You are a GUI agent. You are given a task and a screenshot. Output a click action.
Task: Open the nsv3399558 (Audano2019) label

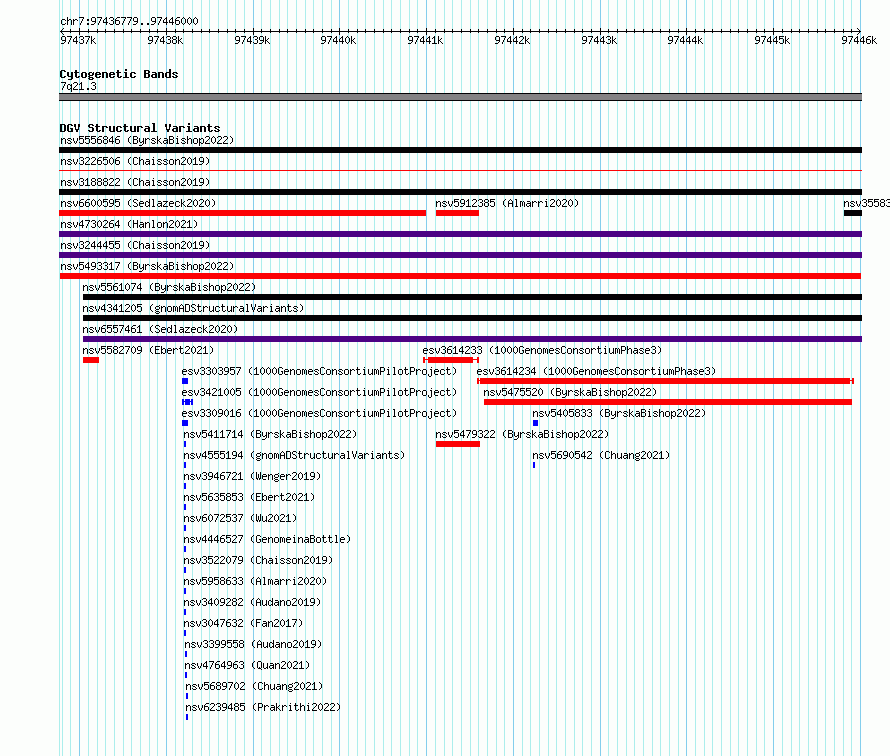[253, 644]
